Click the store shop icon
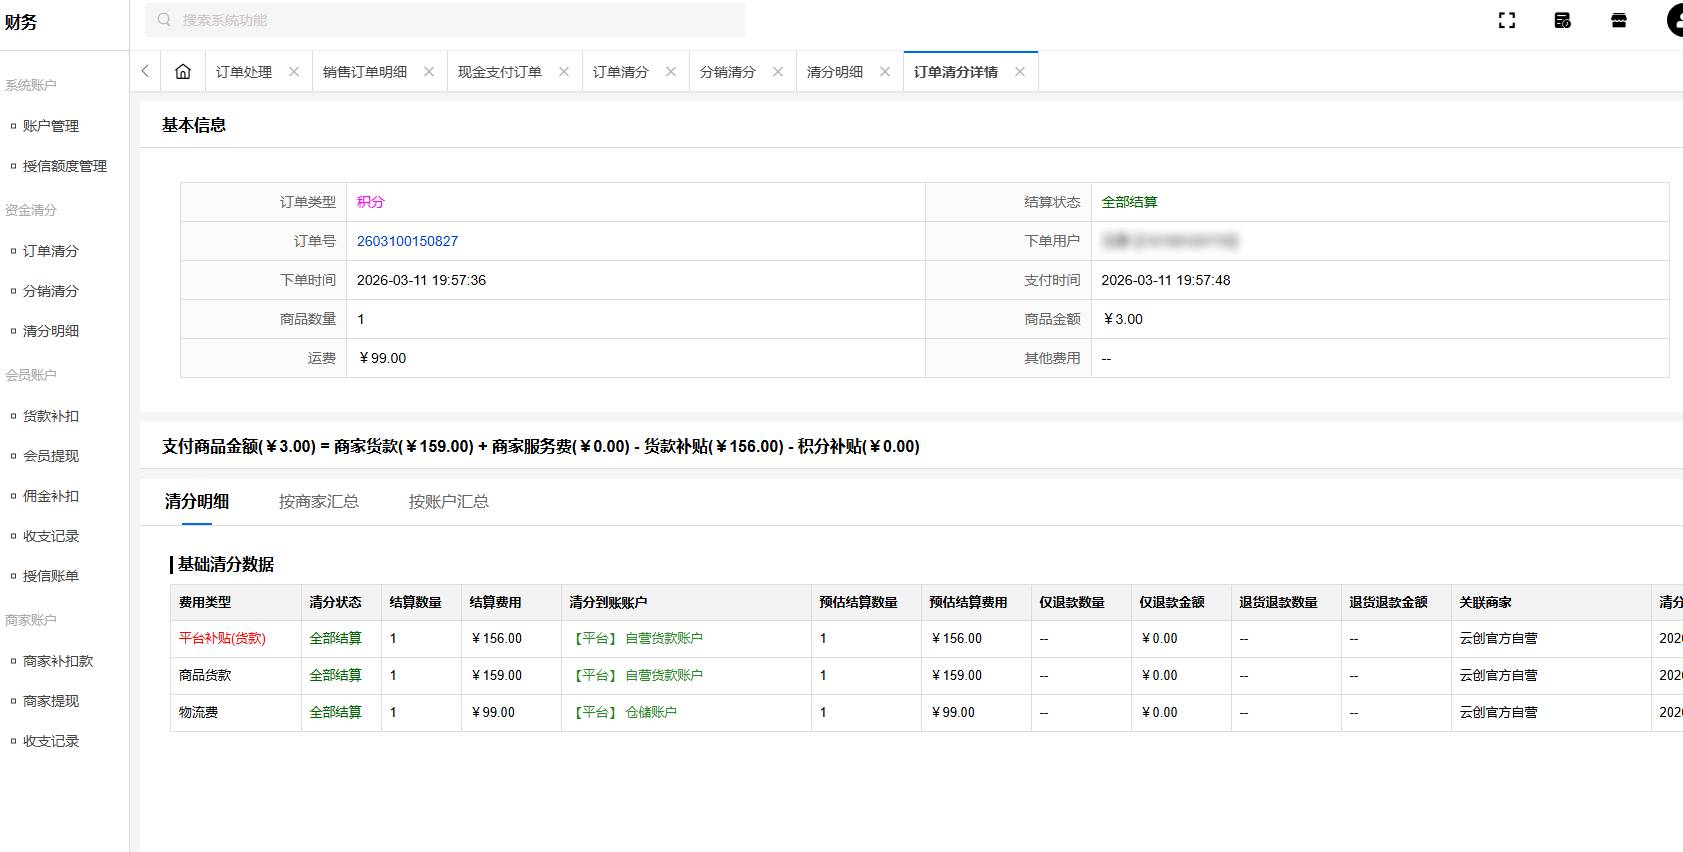 1619,20
